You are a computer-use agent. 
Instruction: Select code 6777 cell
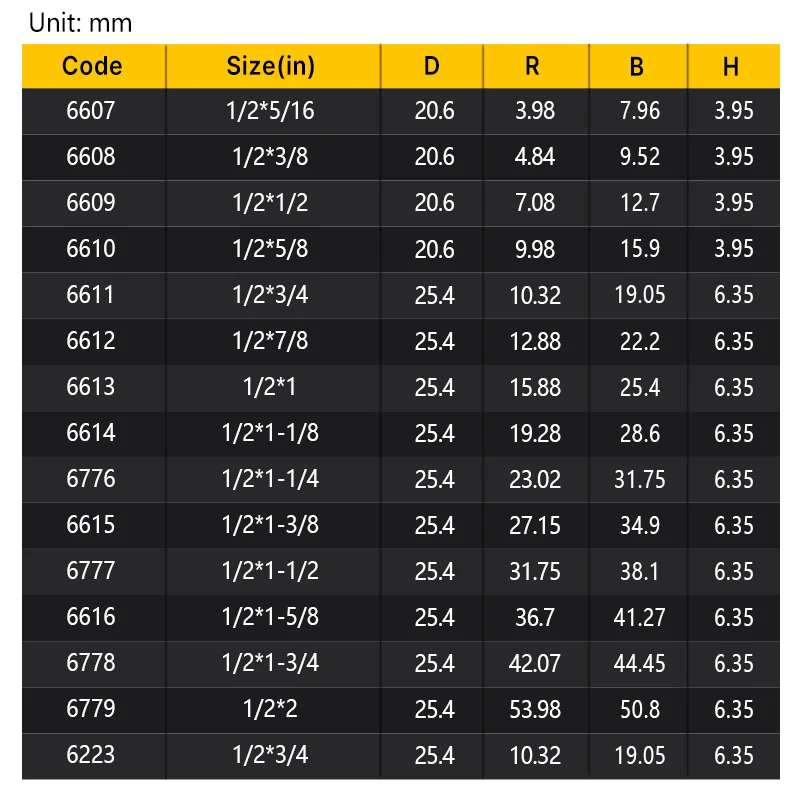[93, 571]
